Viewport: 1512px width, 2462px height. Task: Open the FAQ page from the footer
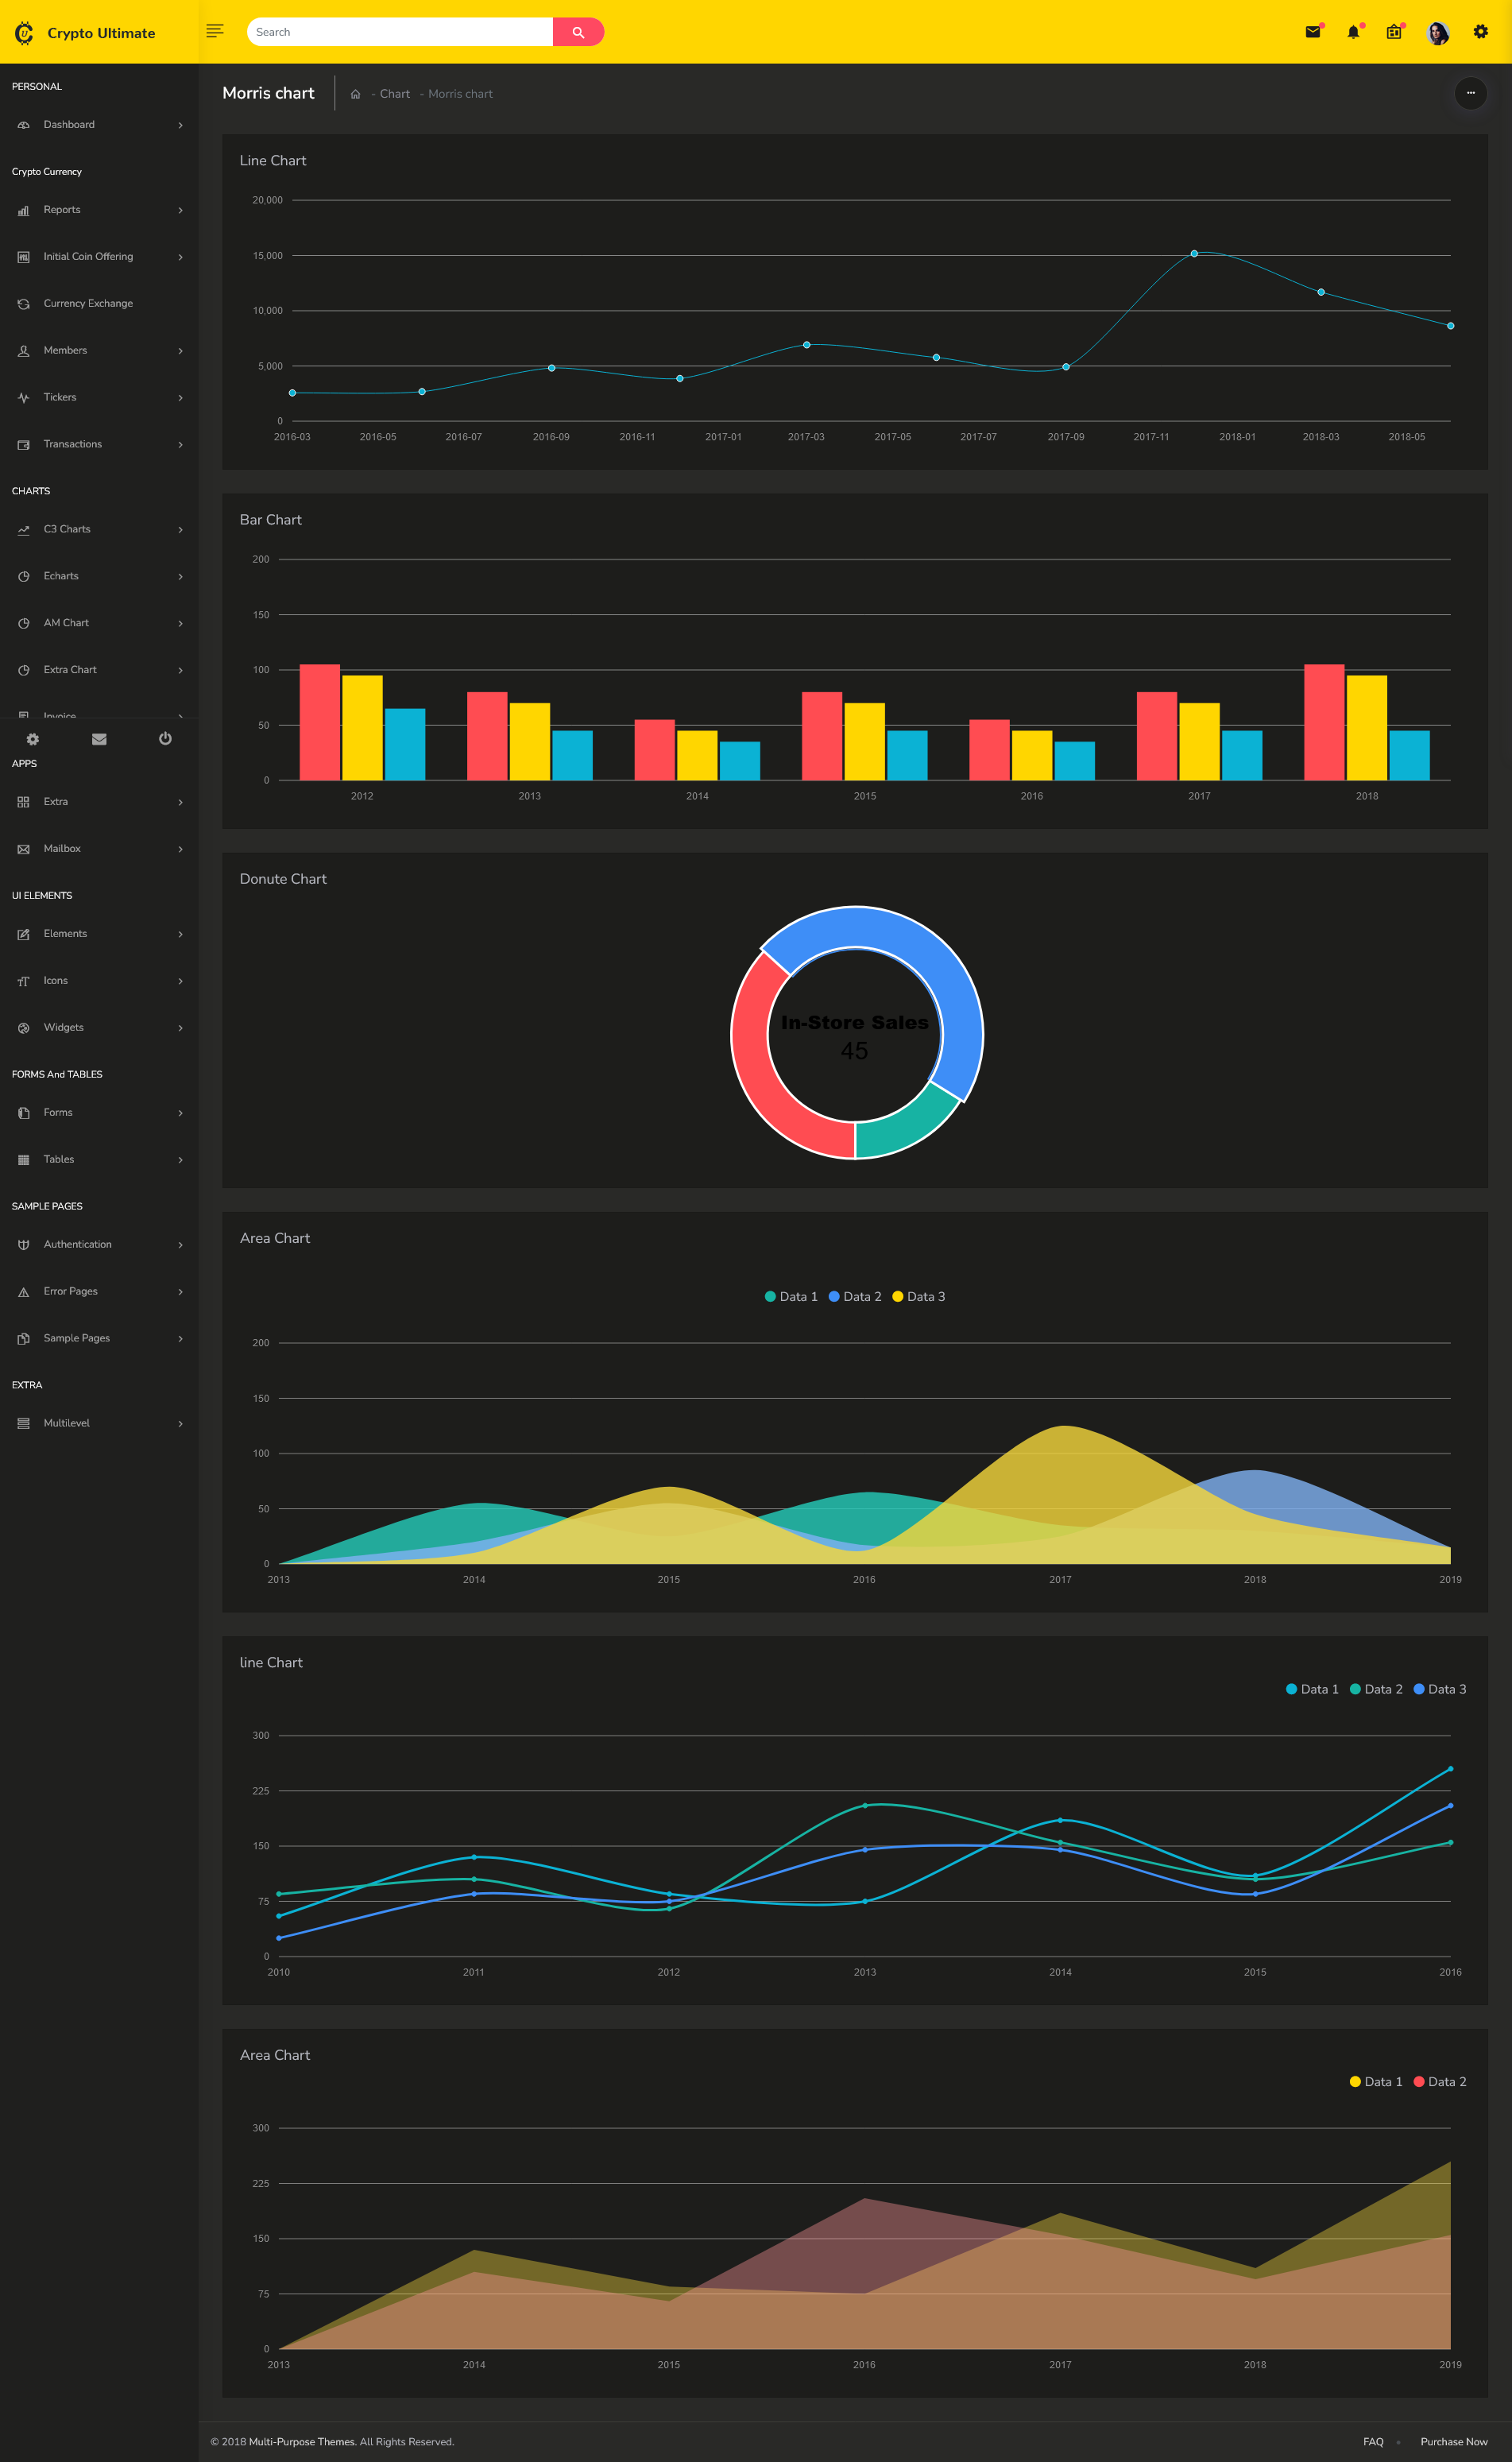[x=1374, y=2433]
